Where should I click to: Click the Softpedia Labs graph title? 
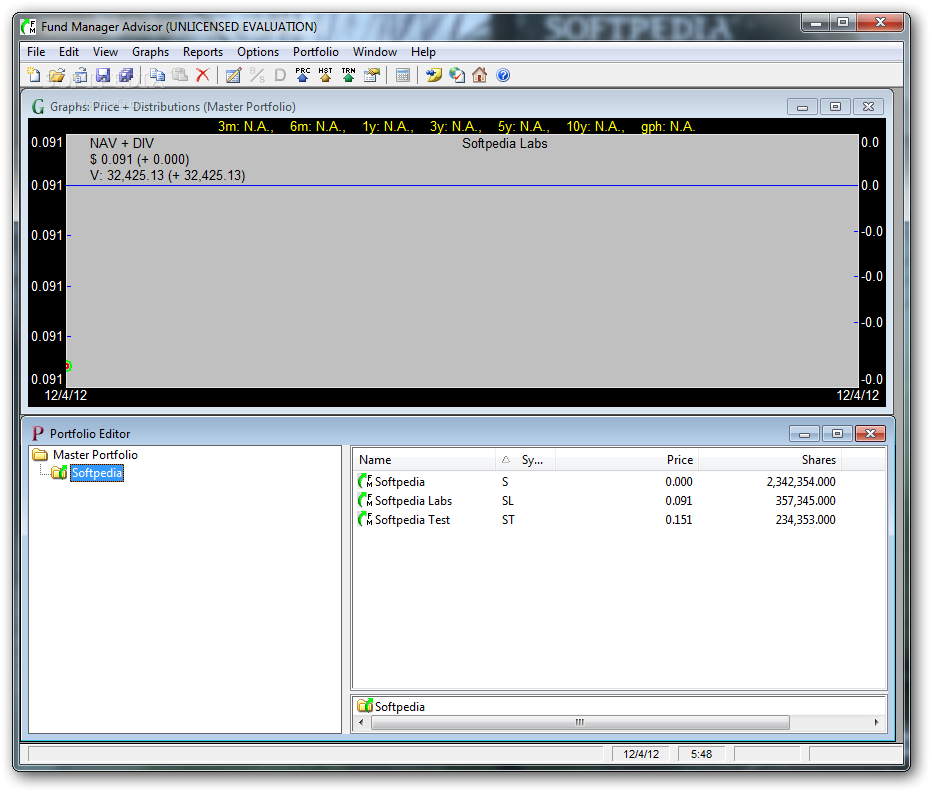505,144
